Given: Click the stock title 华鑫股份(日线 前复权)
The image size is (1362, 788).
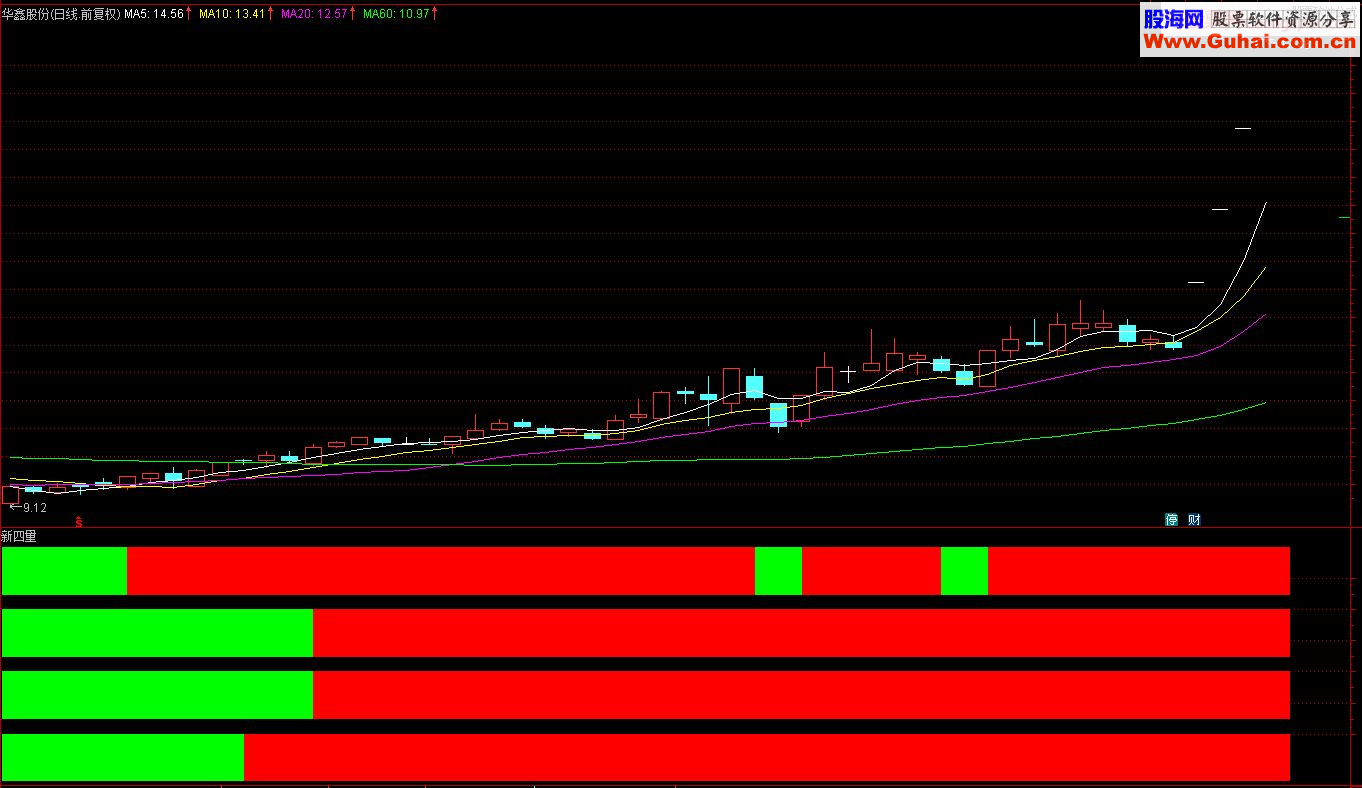Looking at the screenshot, I should click(61, 14).
